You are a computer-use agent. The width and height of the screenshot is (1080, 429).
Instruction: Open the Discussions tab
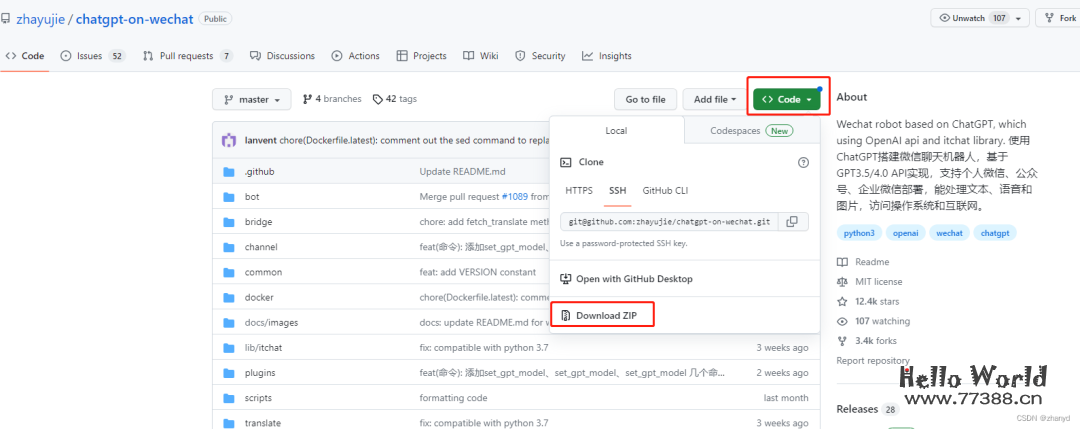click(x=282, y=56)
